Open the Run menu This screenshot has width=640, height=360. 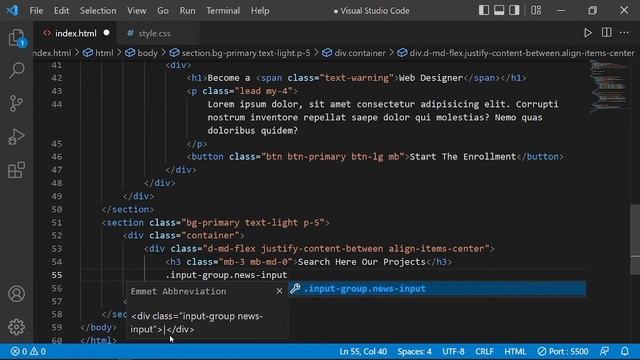pyautogui.click(x=187, y=11)
